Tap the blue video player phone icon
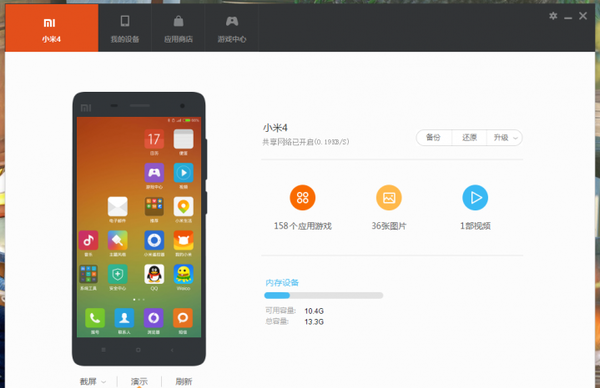This screenshot has width=600, height=388. tap(184, 173)
